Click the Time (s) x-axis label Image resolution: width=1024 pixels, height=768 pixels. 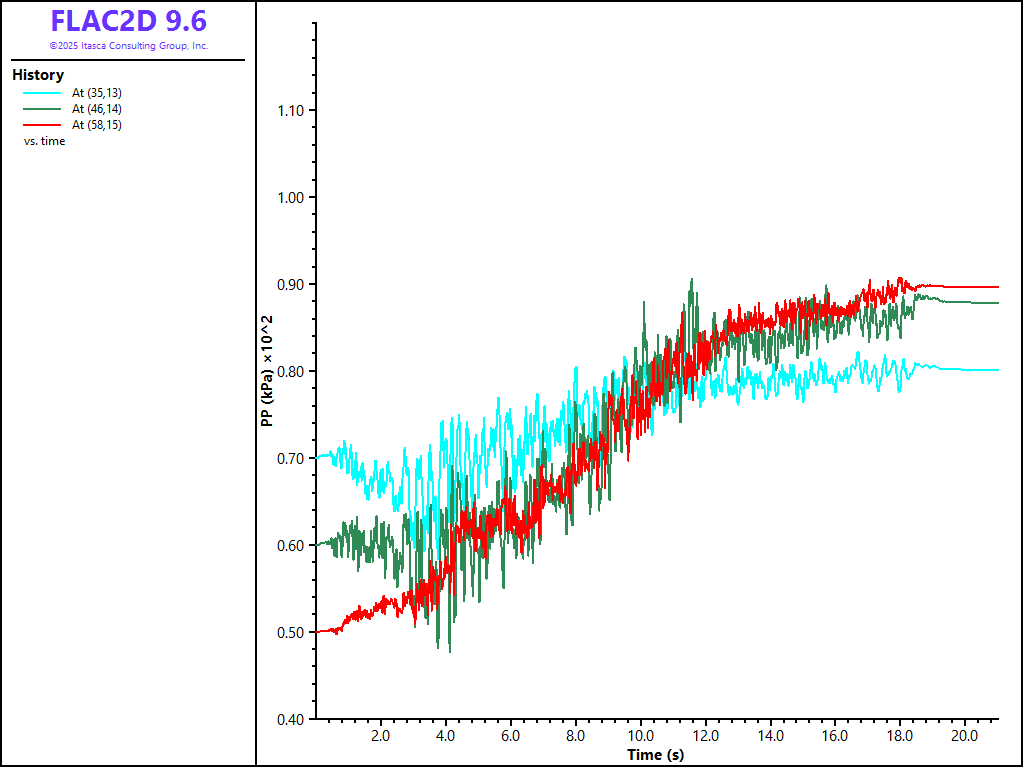(656, 754)
